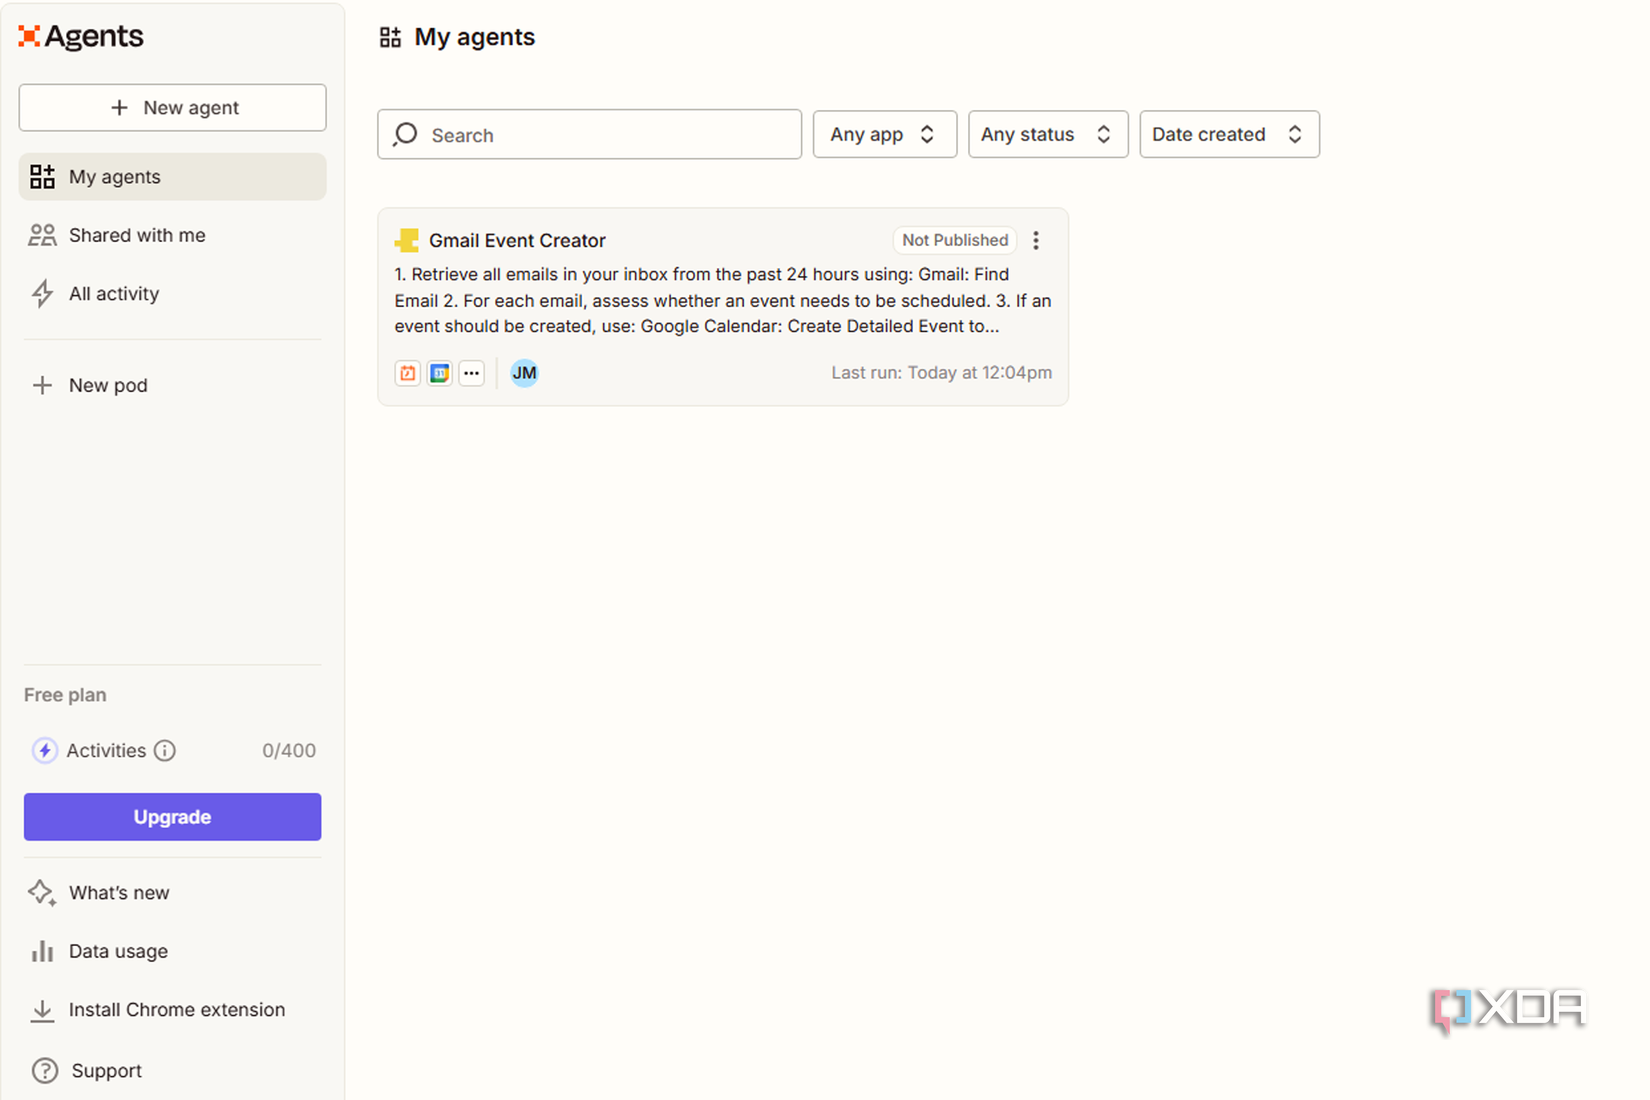The image size is (1650, 1100).
Task: Click the Zapier Agents logo icon
Action: pos(29,37)
